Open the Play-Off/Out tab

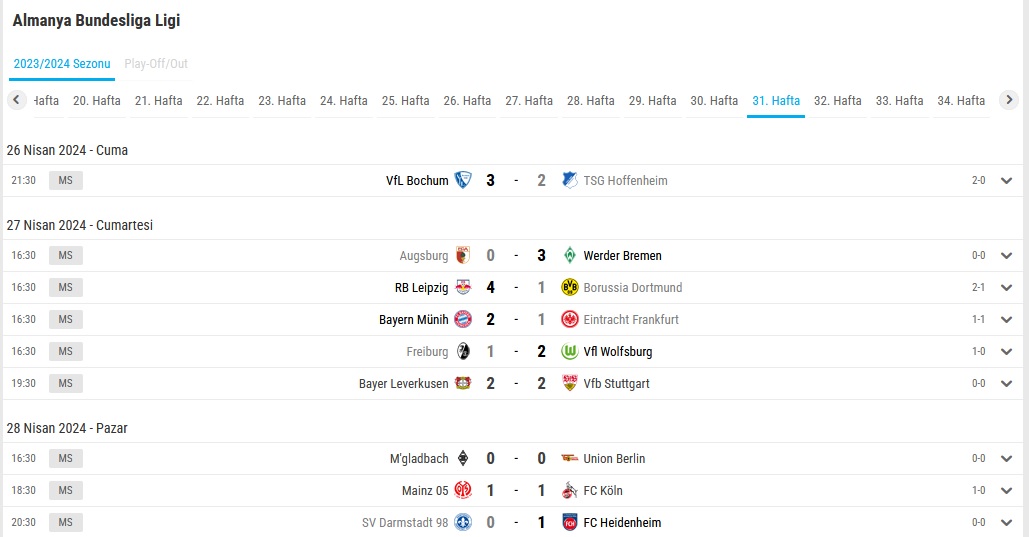(156, 64)
